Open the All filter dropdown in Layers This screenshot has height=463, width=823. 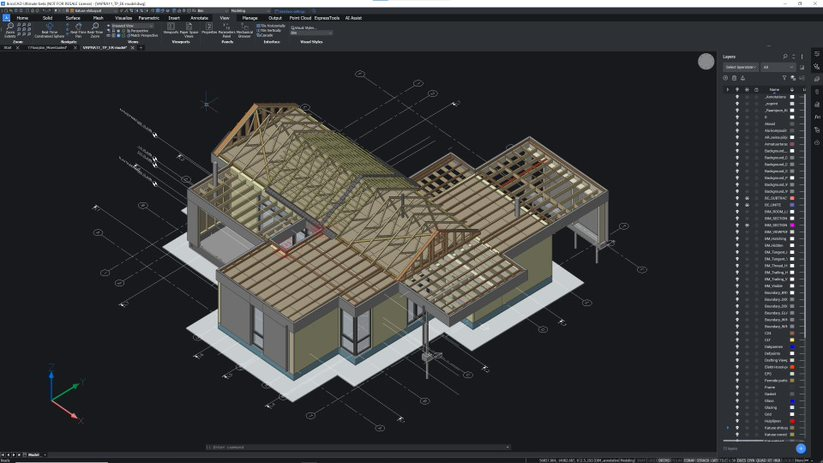[778, 67]
